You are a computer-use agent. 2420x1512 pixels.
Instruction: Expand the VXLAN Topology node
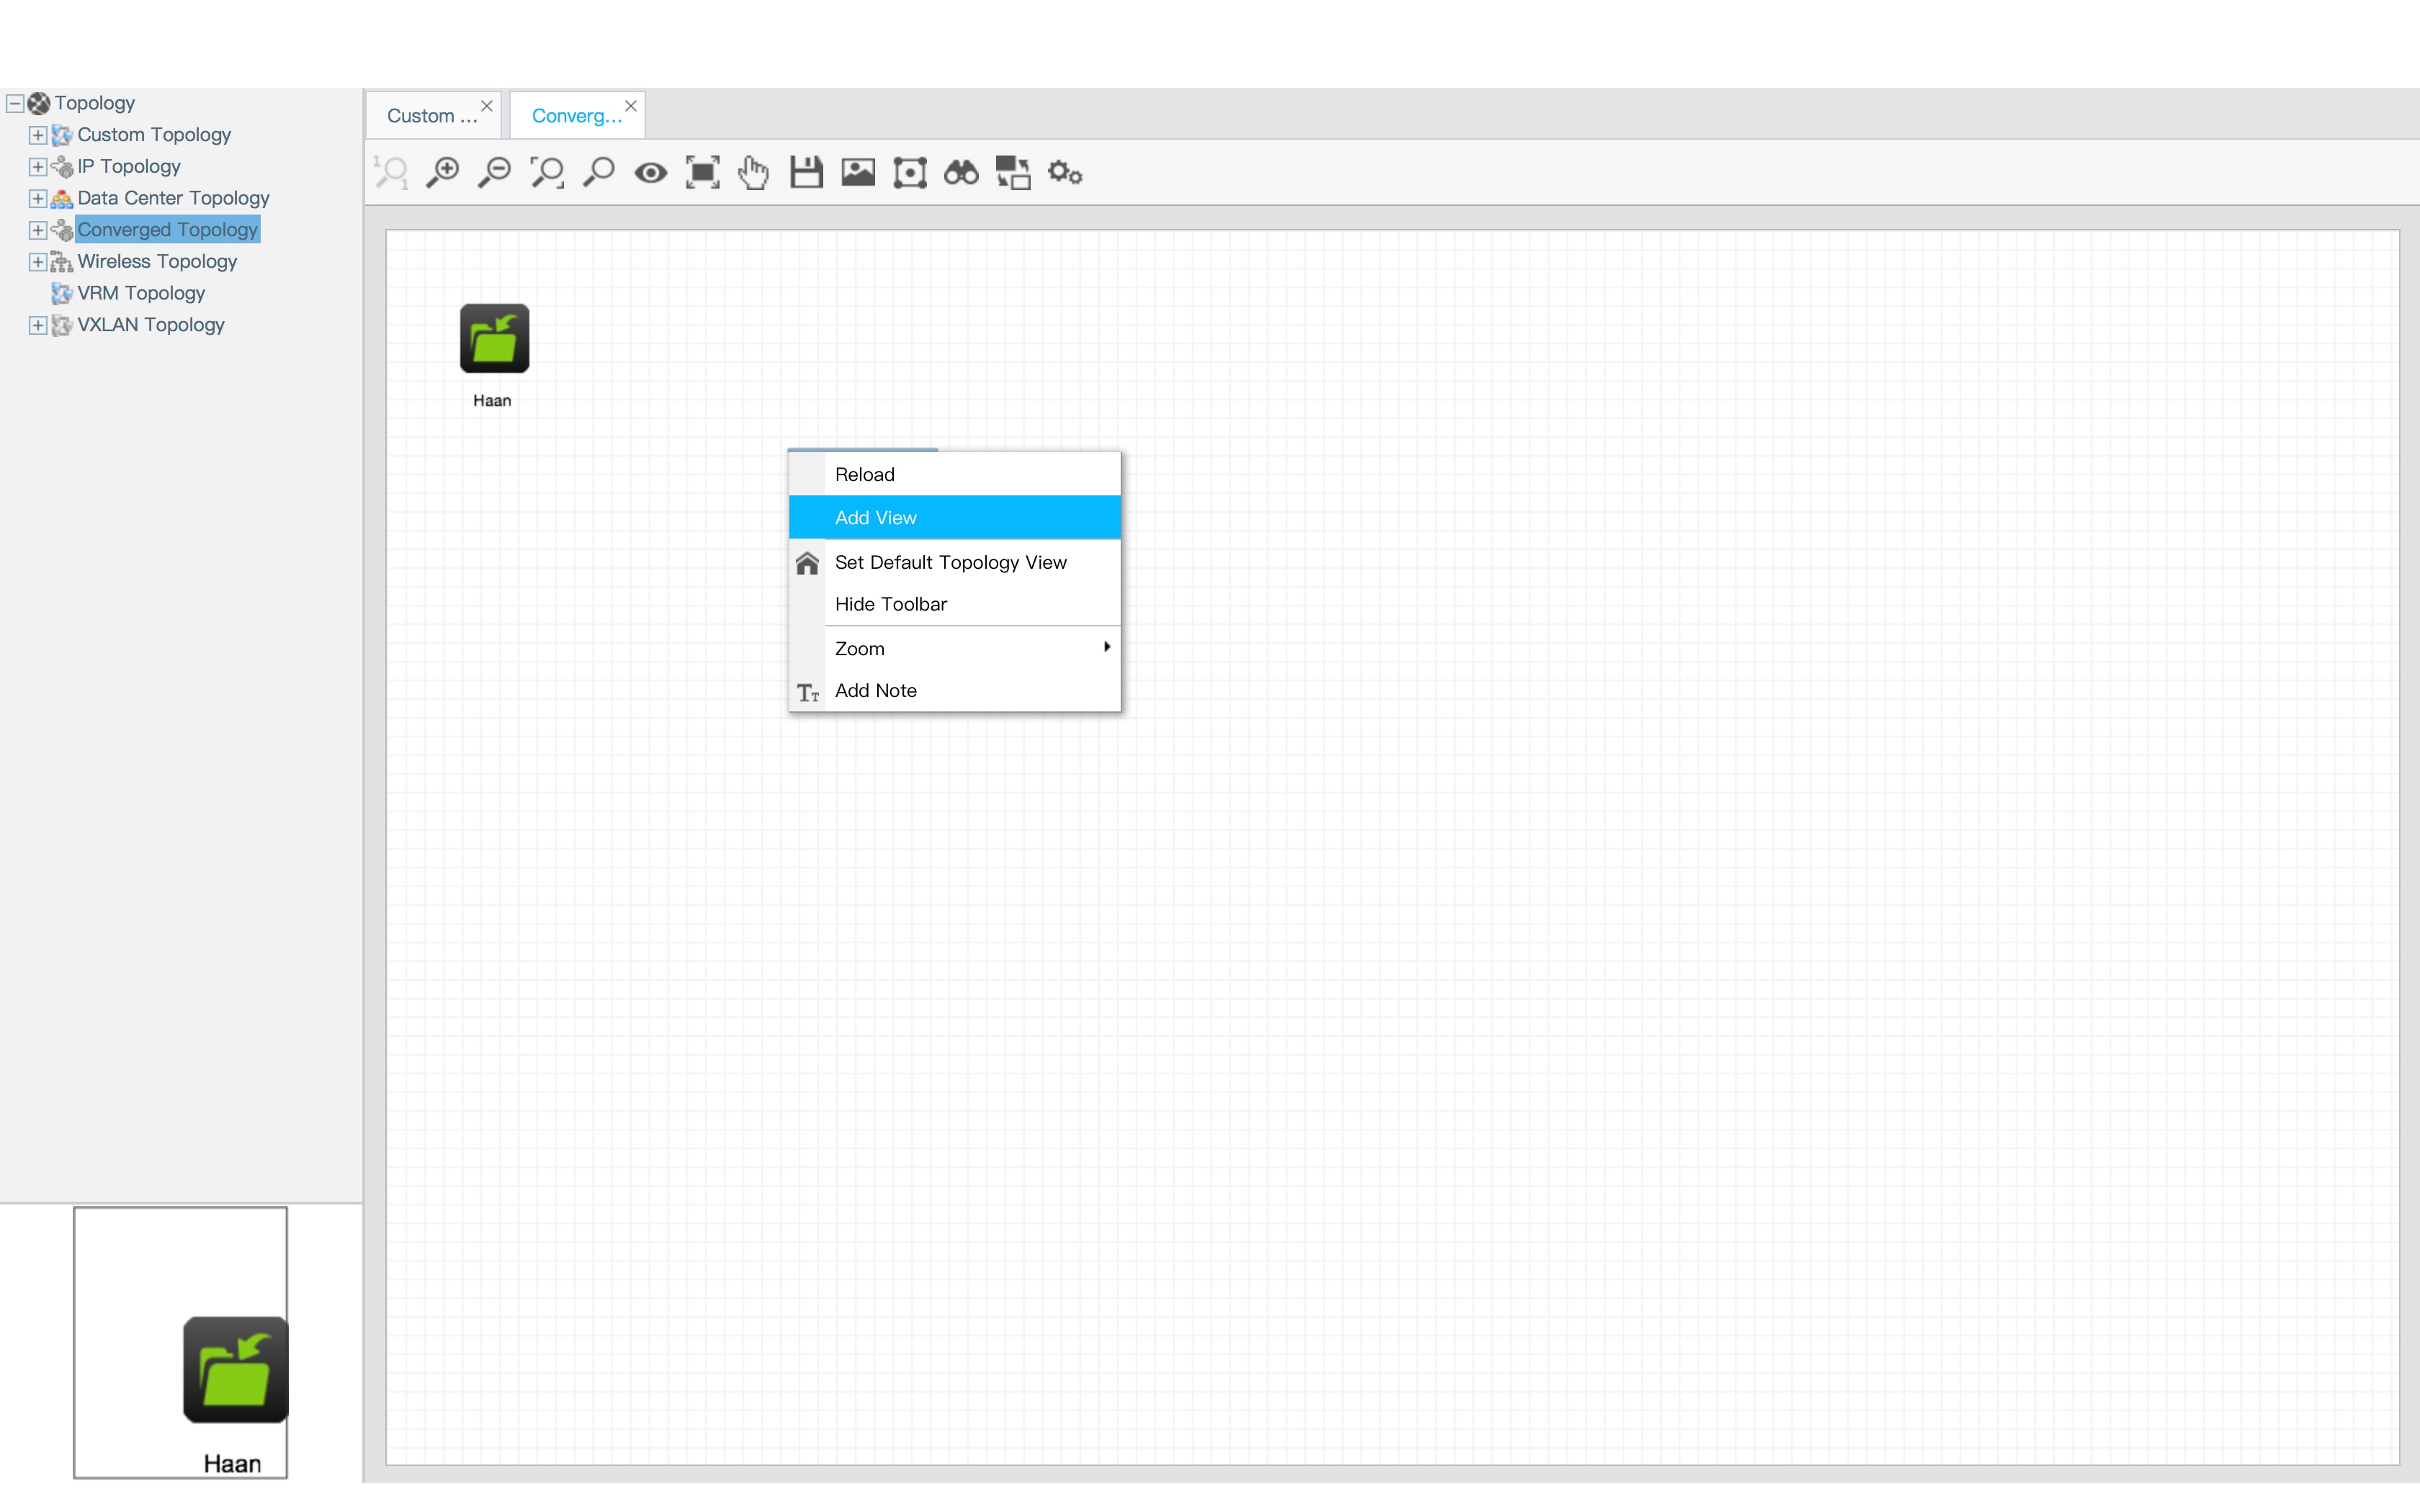tap(37, 325)
